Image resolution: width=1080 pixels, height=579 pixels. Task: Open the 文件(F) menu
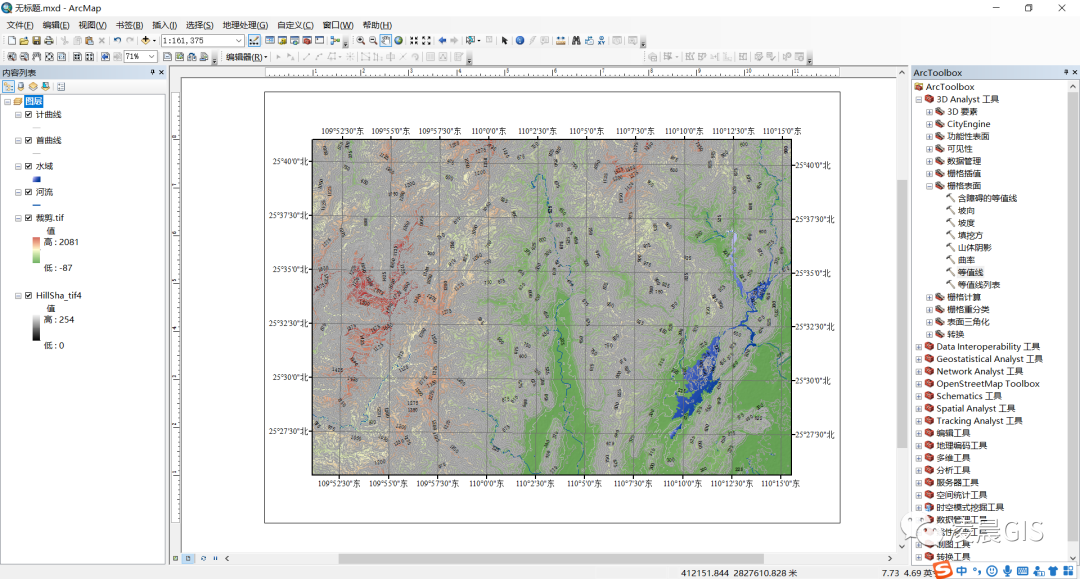(x=20, y=25)
